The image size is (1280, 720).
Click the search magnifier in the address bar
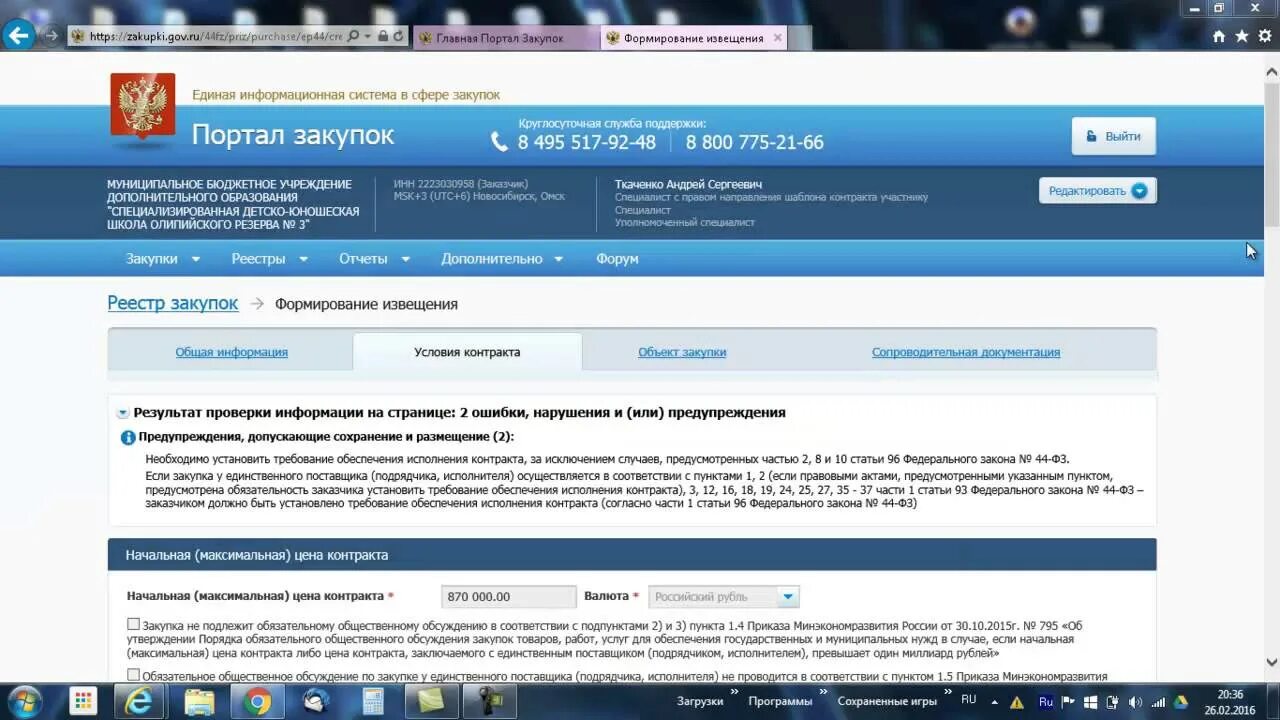353,36
